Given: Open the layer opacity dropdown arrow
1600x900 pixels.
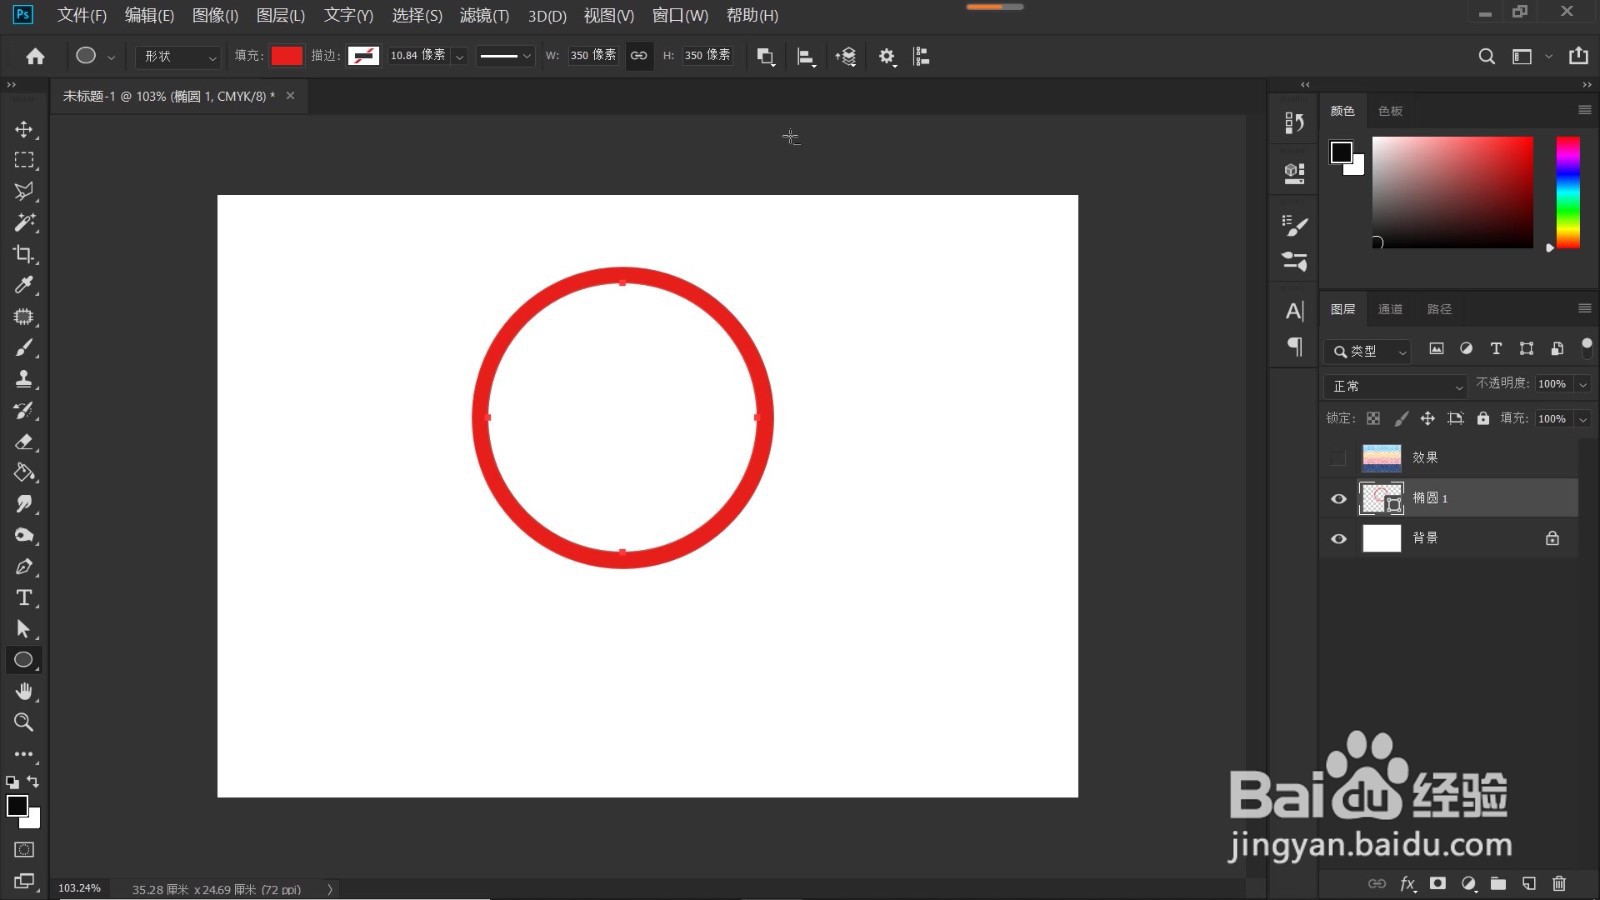Looking at the screenshot, I should click(x=1583, y=384).
